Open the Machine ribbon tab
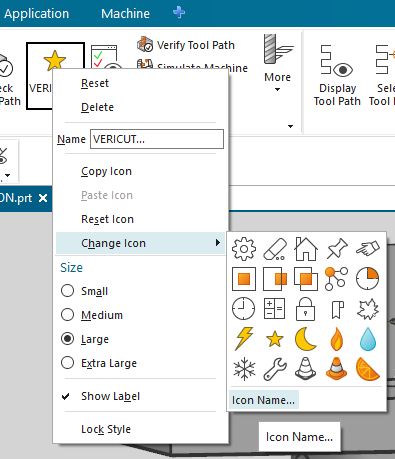This screenshot has width=395, height=459. point(125,13)
